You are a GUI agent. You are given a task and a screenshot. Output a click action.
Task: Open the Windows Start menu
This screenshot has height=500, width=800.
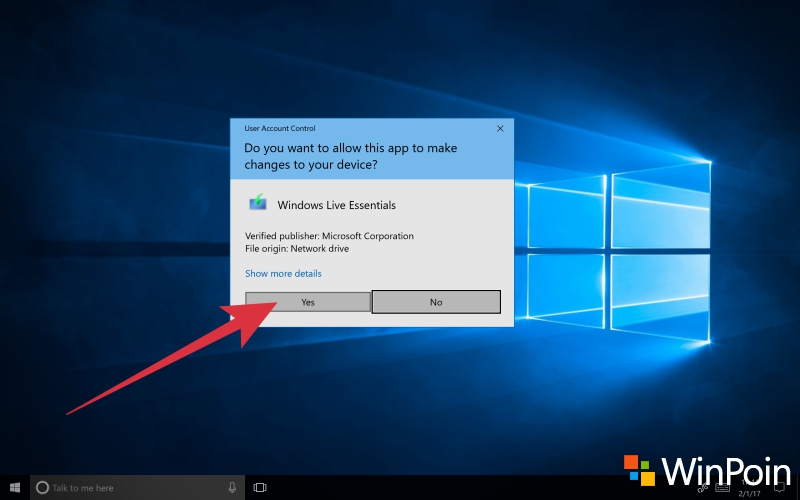point(15,487)
